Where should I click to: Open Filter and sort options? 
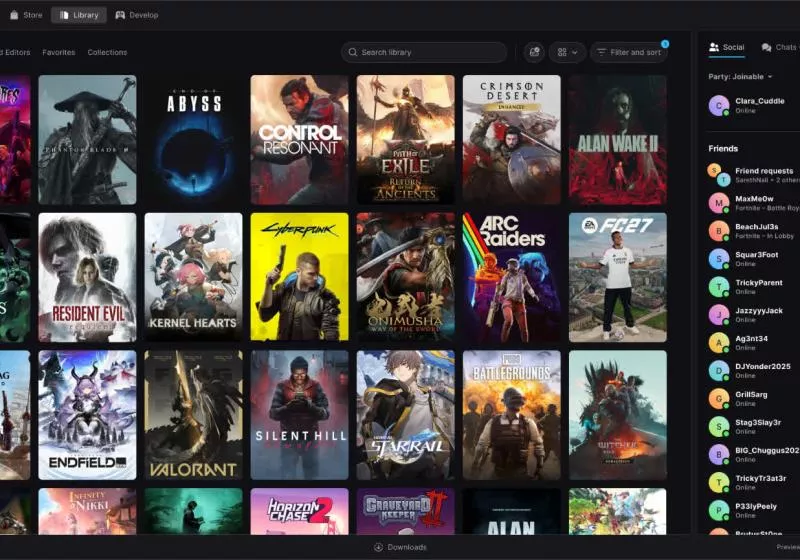pos(629,52)
